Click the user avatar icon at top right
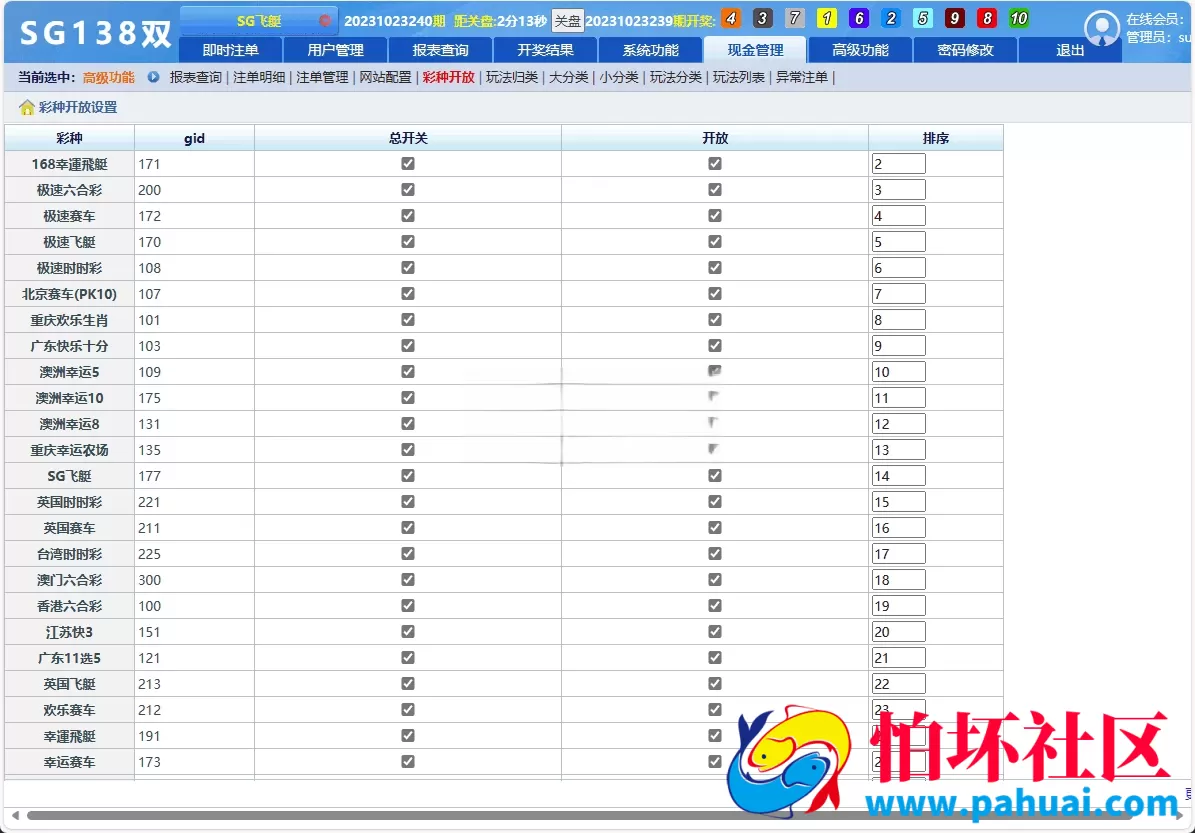1195x833 pixels. tap(1101, 28)
